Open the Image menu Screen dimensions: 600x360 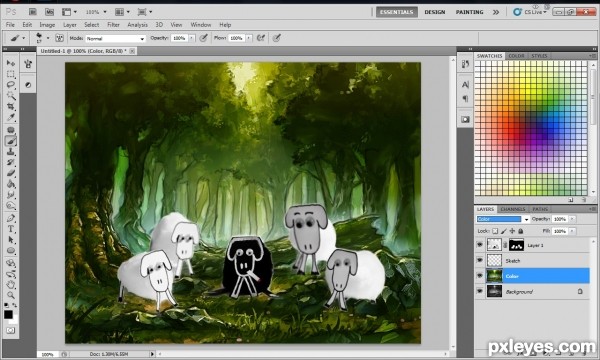(47, 24)
